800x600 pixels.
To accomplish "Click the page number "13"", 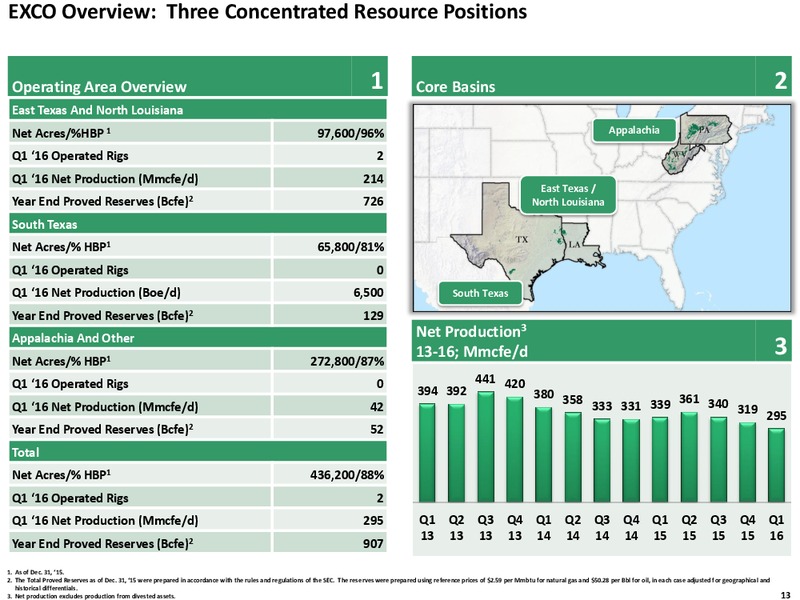I will [x=786, y=595].
